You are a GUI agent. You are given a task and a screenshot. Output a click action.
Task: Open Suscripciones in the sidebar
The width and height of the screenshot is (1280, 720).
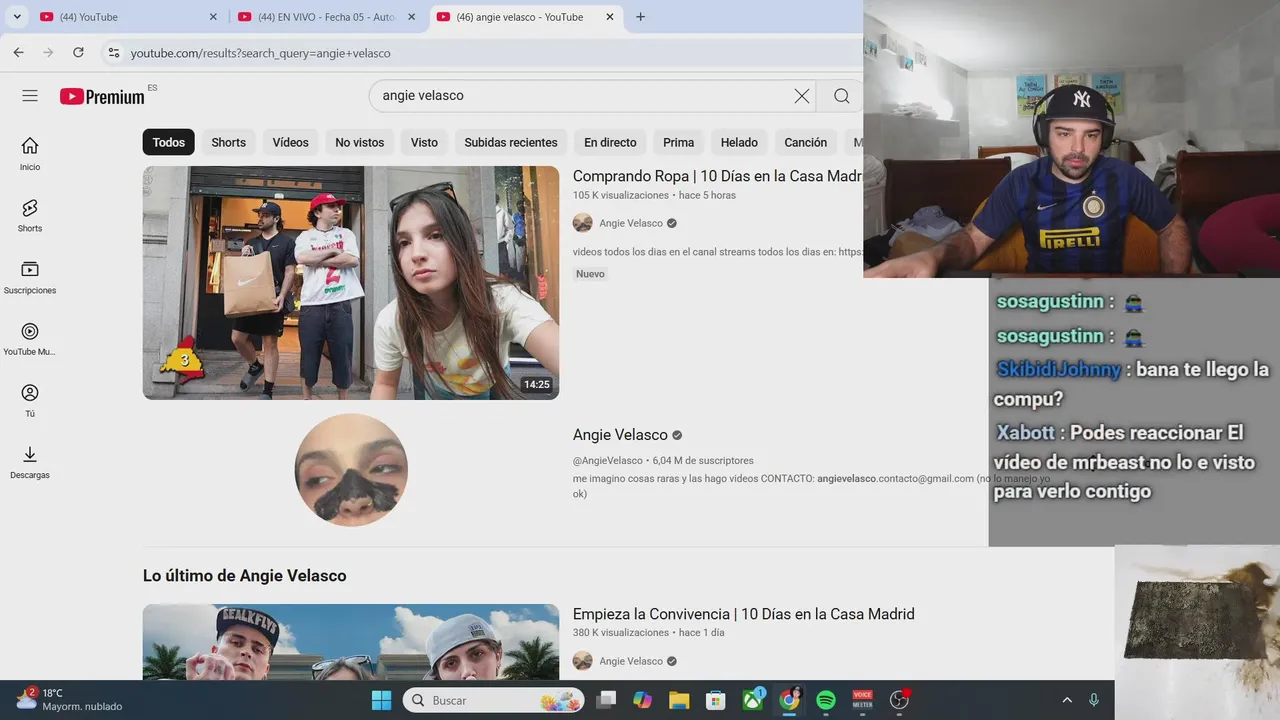30,277
